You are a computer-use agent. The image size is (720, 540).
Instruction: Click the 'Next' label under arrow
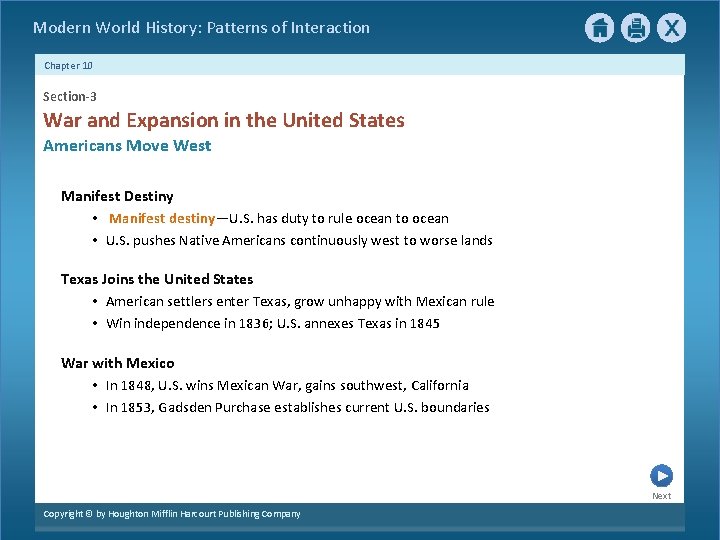tap(661, 496)
